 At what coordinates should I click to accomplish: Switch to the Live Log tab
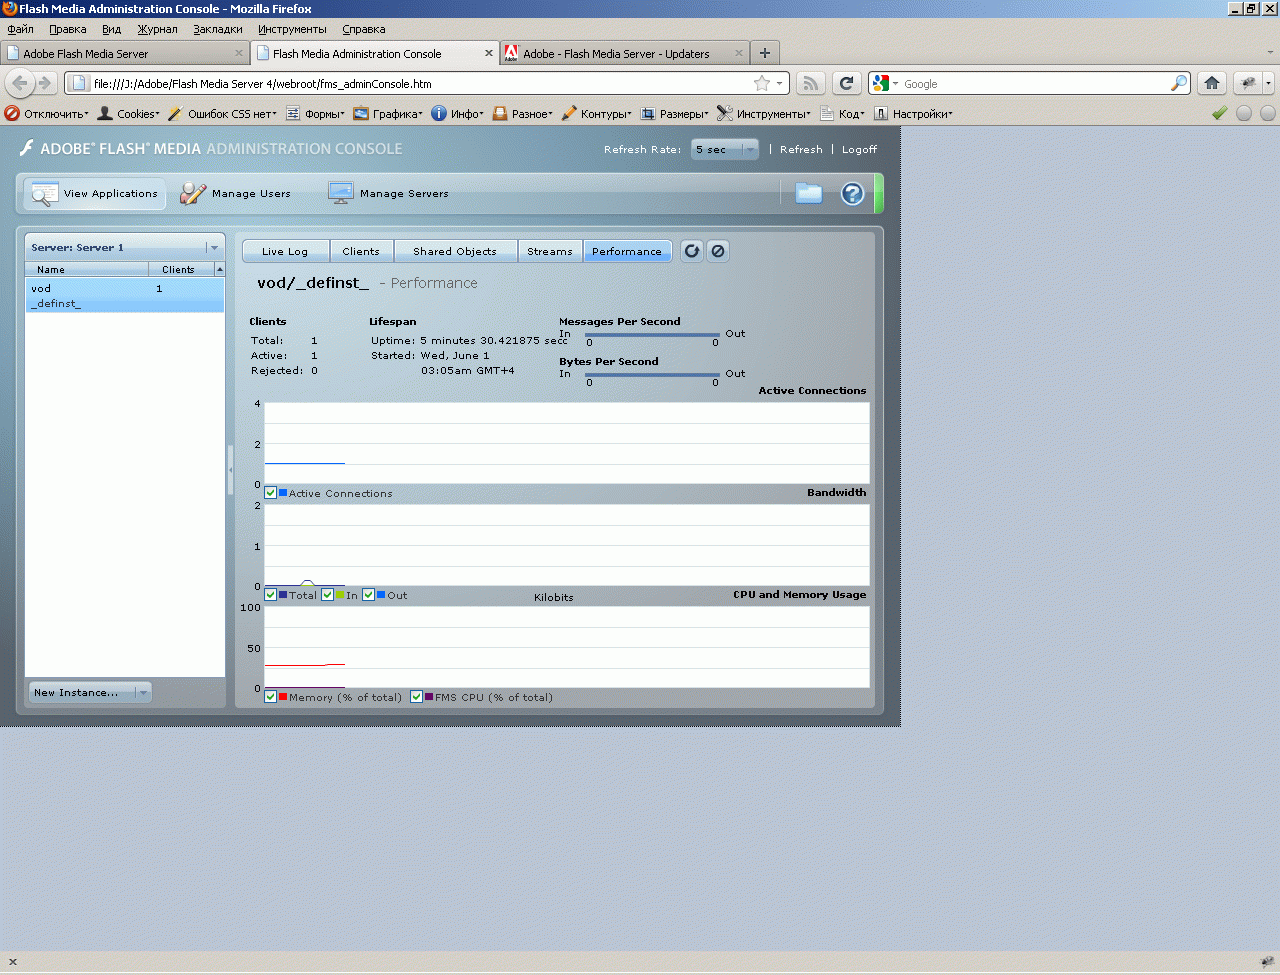click(x=285, y=251)
